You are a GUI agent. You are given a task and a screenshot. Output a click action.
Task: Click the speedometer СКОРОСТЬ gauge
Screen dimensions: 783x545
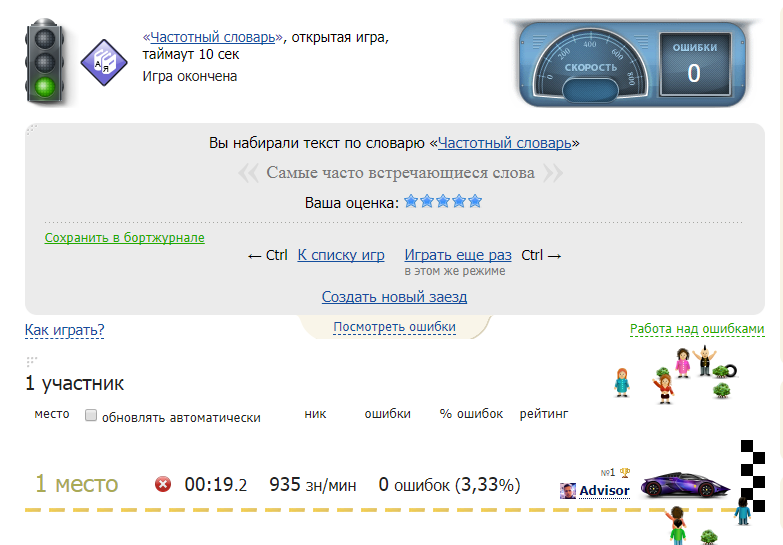pyautogui.click(x=591, y=64)
